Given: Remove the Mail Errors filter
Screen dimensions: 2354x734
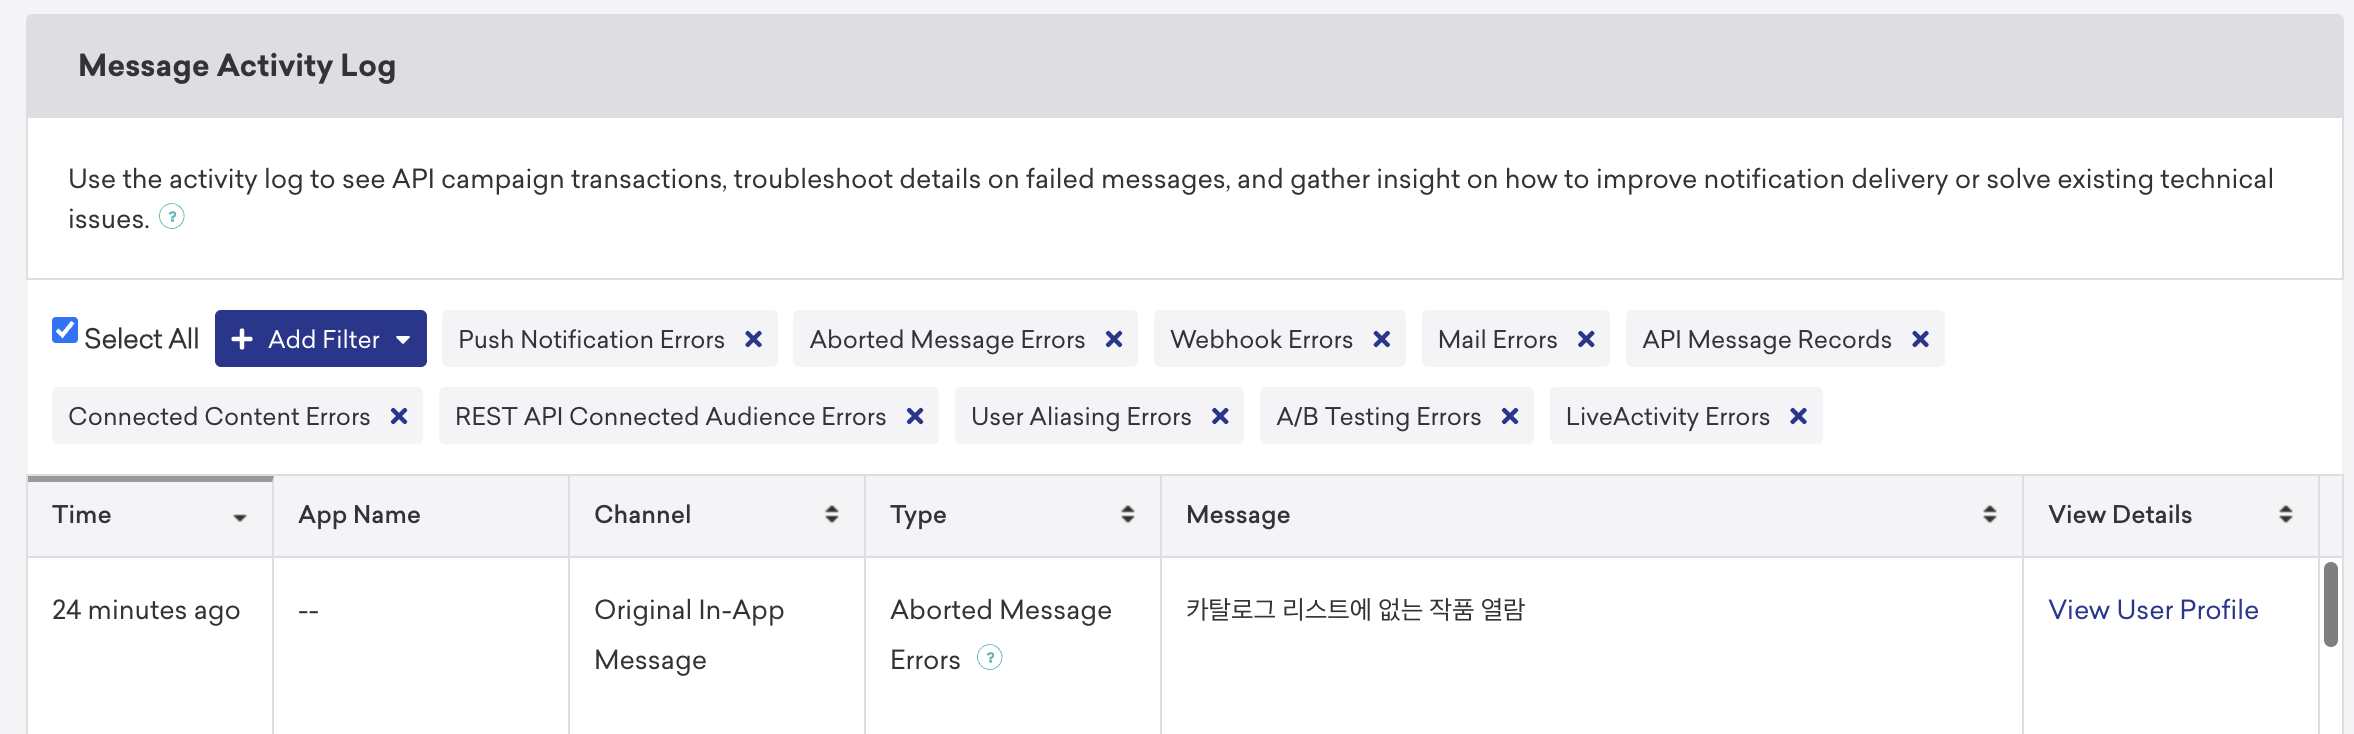Looking at the screenshot, I should 1586,340.
